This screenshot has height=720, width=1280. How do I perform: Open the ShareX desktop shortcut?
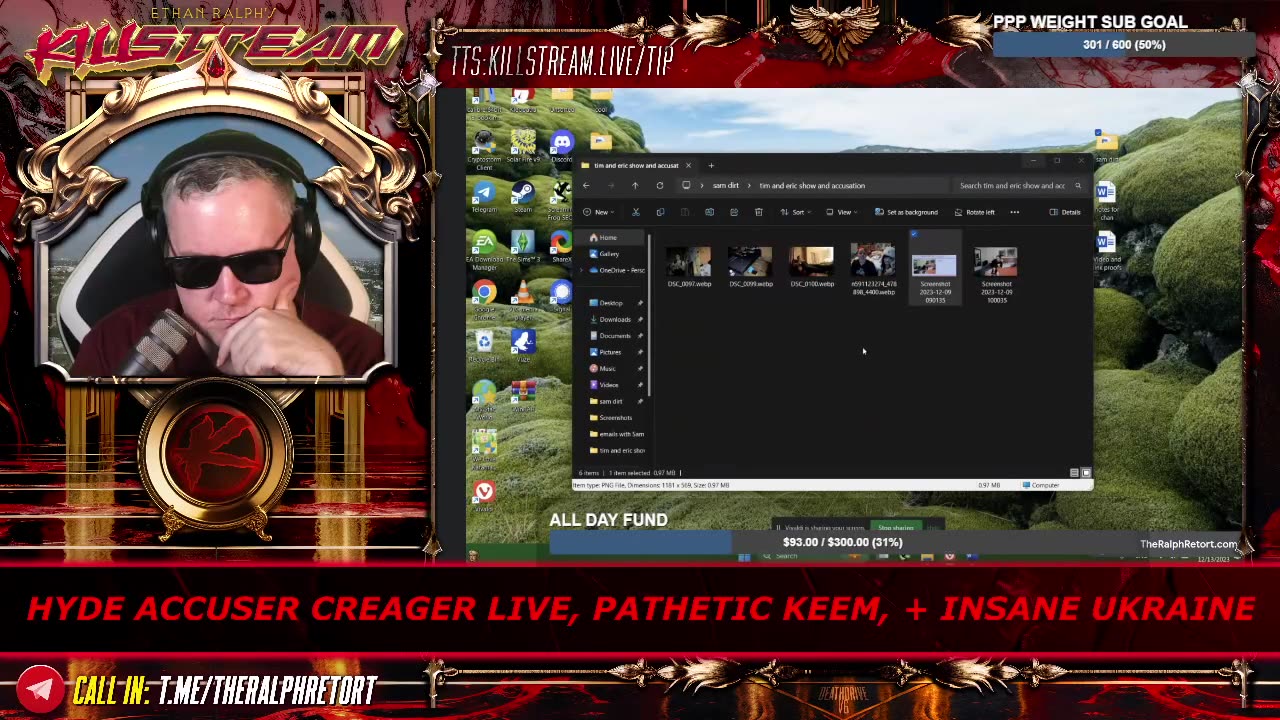560,247
